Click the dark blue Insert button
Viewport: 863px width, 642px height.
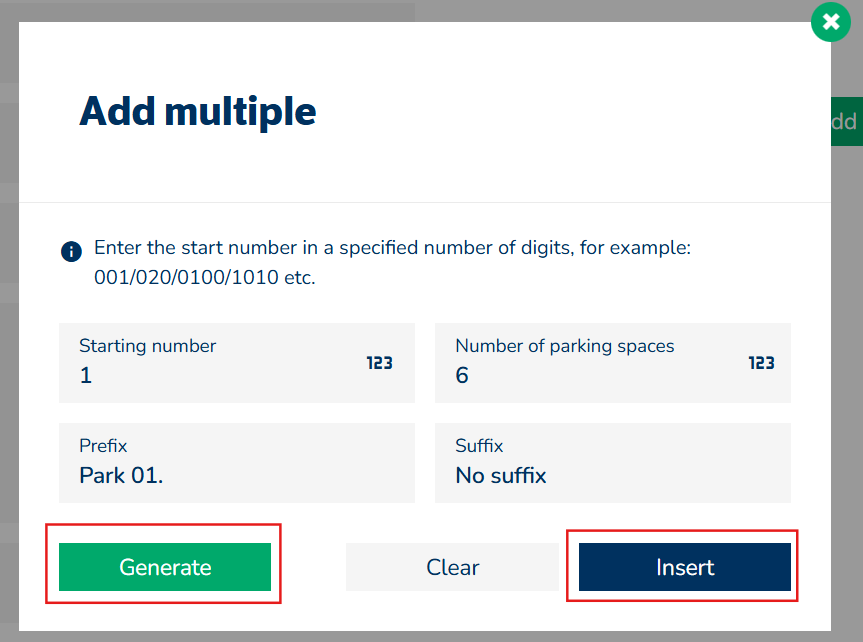pos(684,567)
